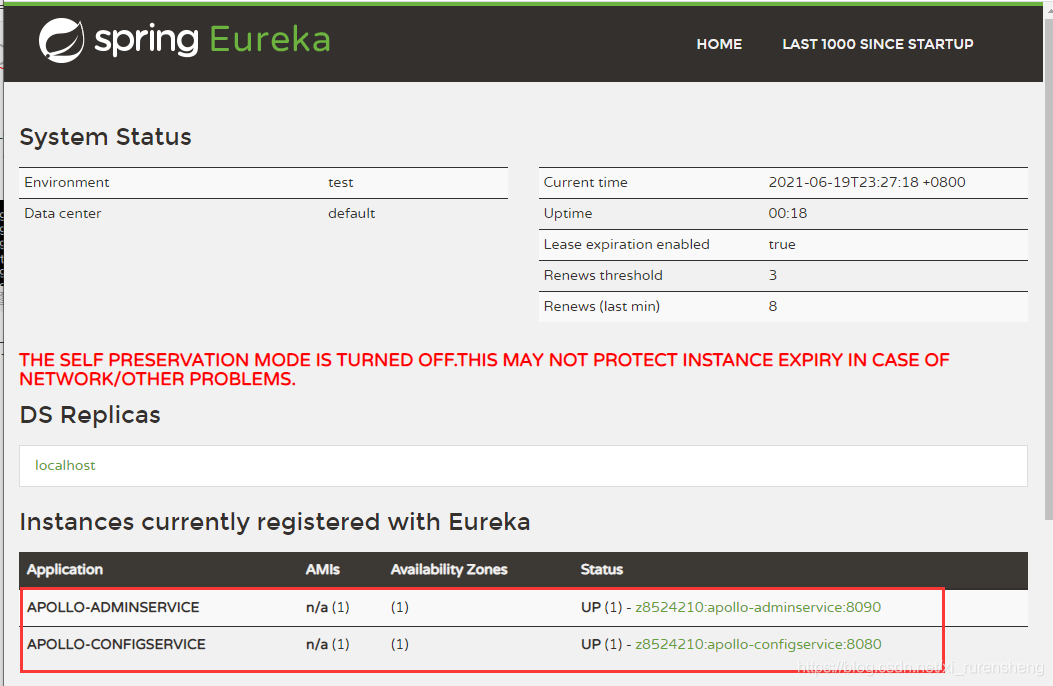The height and width of the screenshot is (686, 1053).
Task: Select the n/a (1) AMI cell for APOLLO-ADMINSERVICE
Action: tap(328, 607)
